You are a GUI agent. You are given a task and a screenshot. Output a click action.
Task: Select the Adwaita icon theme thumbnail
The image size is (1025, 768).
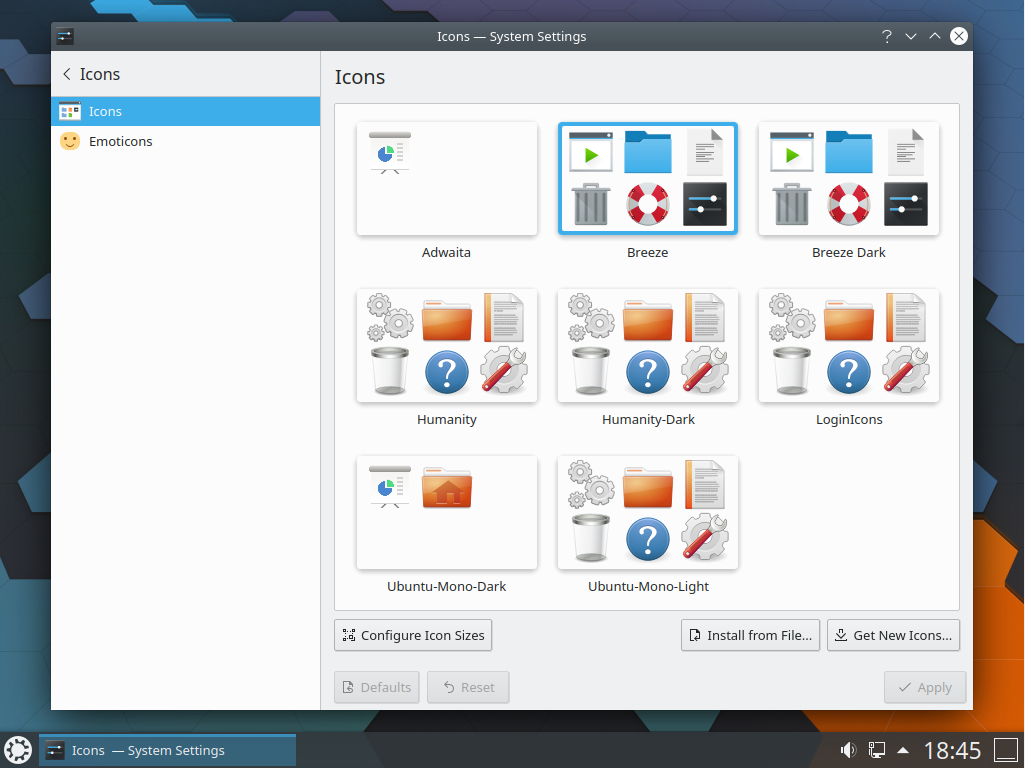point(446,178)
